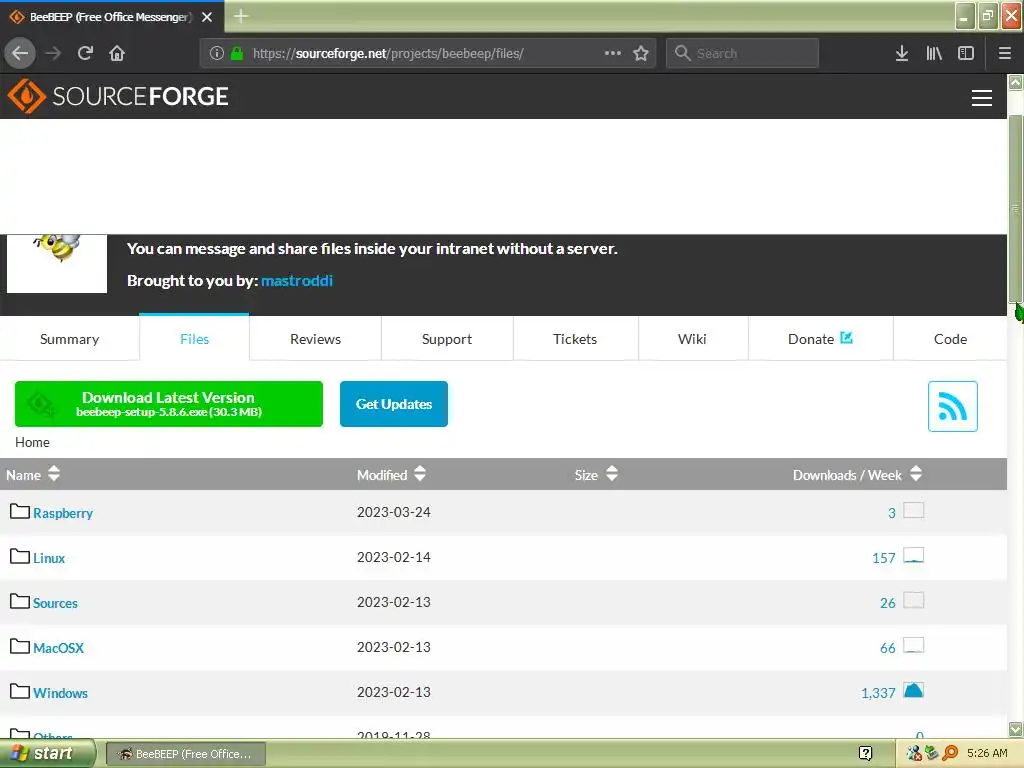Click the Linux folder icon
The width and height of the screenshot is (1024, 768).
[x=20, y=556]
